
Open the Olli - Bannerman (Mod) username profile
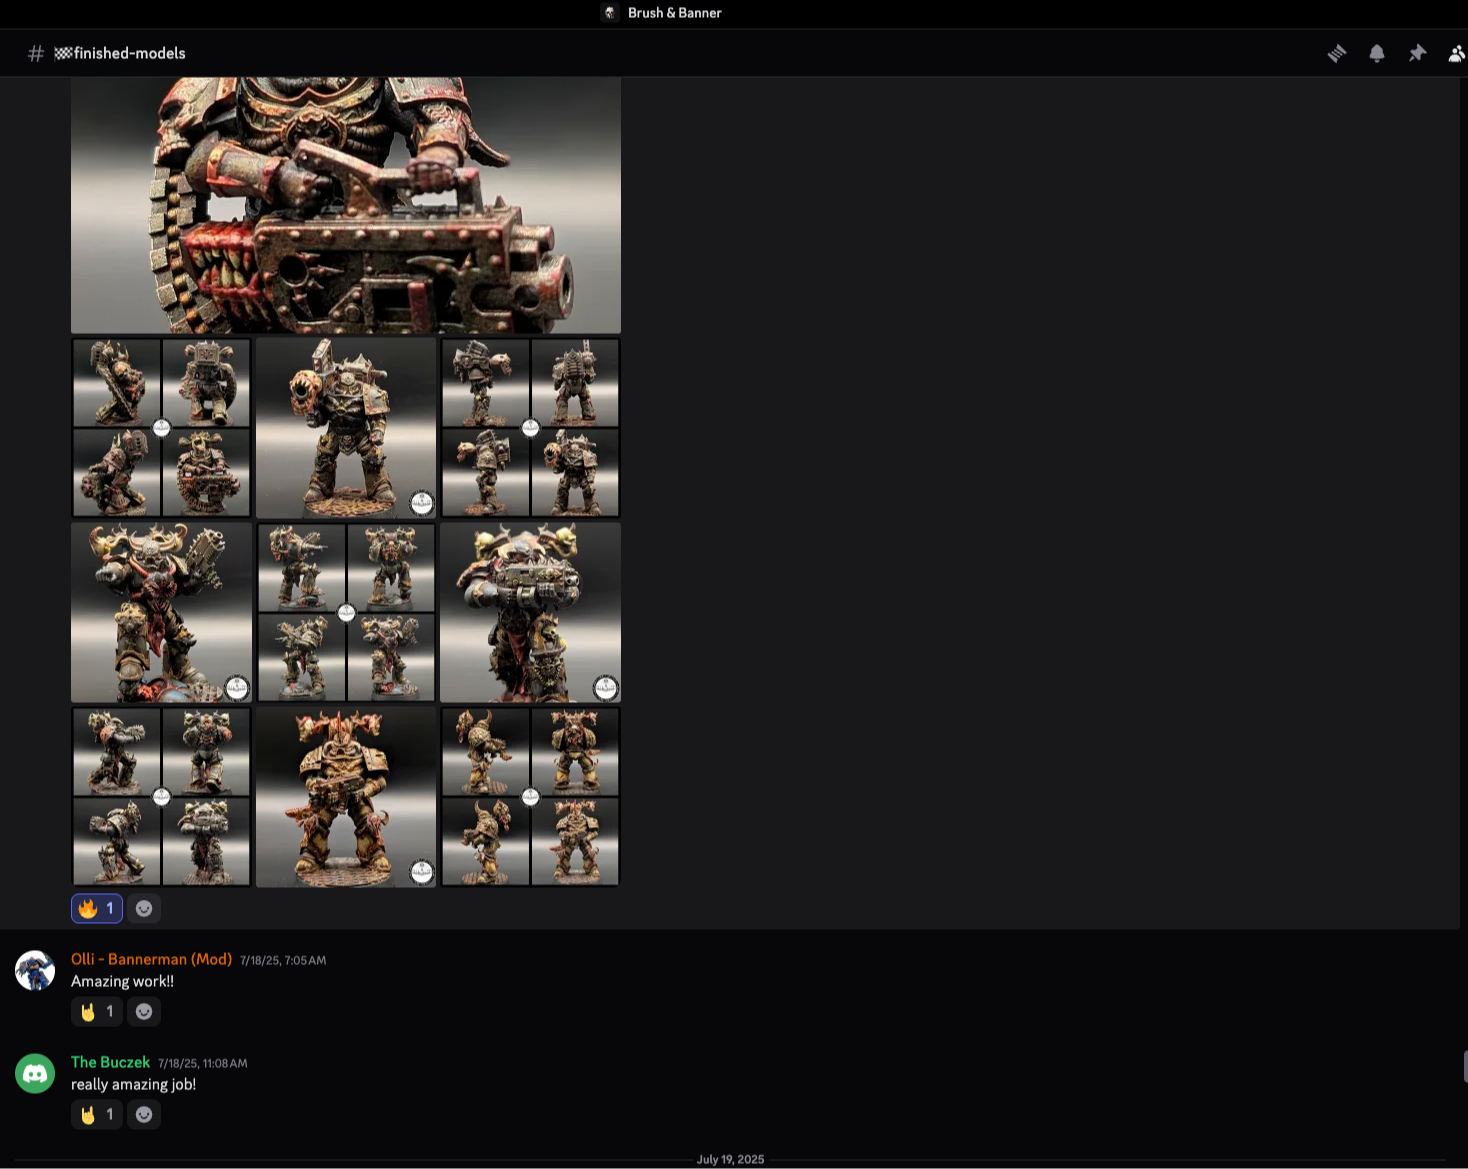[151, 959]
